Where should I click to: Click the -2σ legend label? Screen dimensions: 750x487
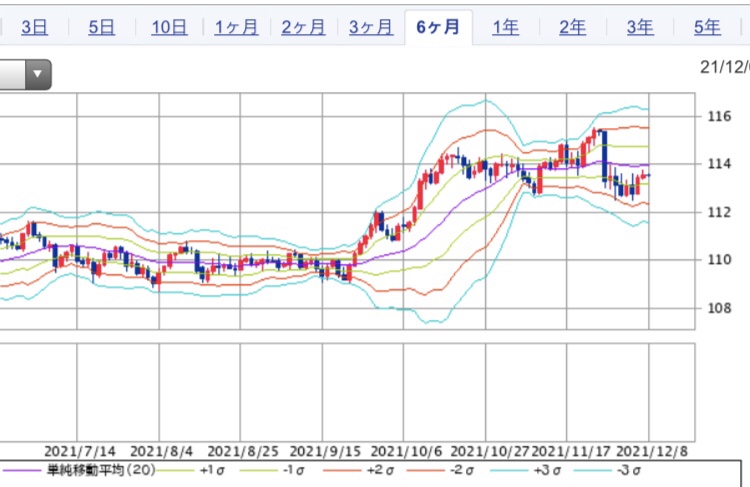coord(462,471)
